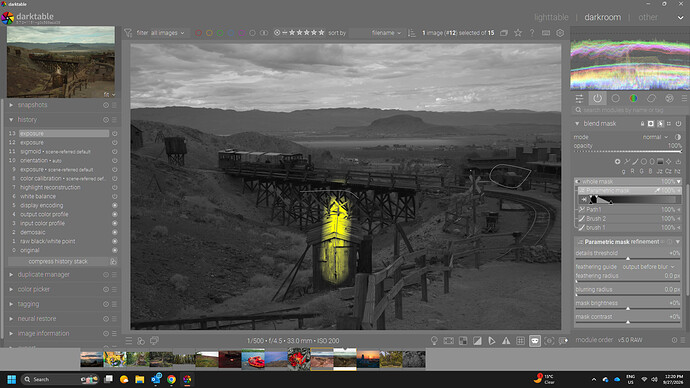Screen dimensions: 690x388
Task: Open the 'other' views menu
Action: (x=648, y=17)
